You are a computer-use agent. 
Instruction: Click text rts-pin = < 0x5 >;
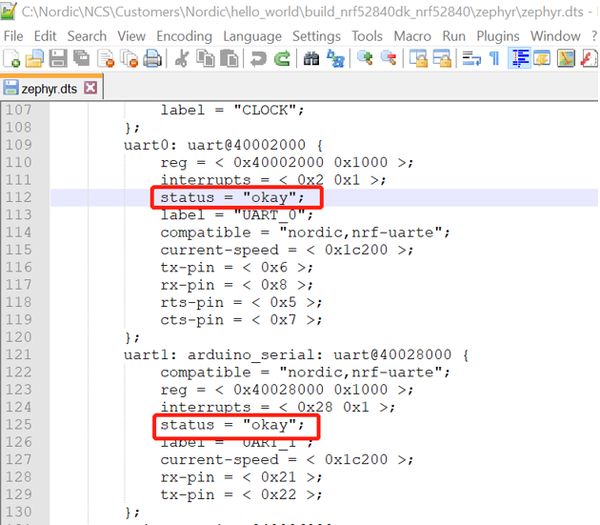coord(241,302)
